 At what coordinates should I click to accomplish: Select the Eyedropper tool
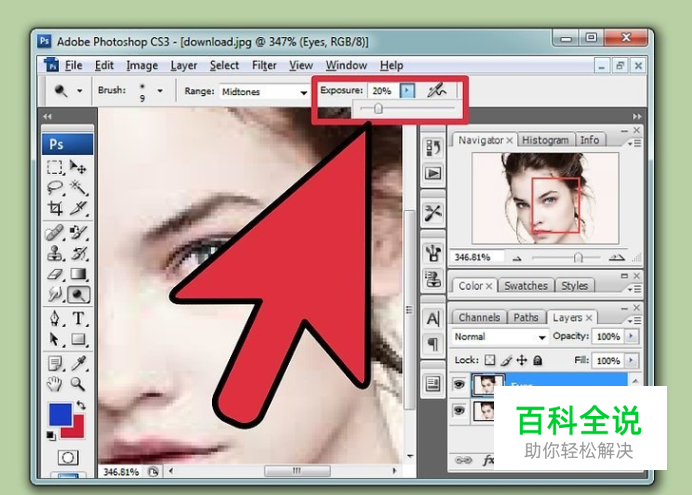(x=79, y=364)
